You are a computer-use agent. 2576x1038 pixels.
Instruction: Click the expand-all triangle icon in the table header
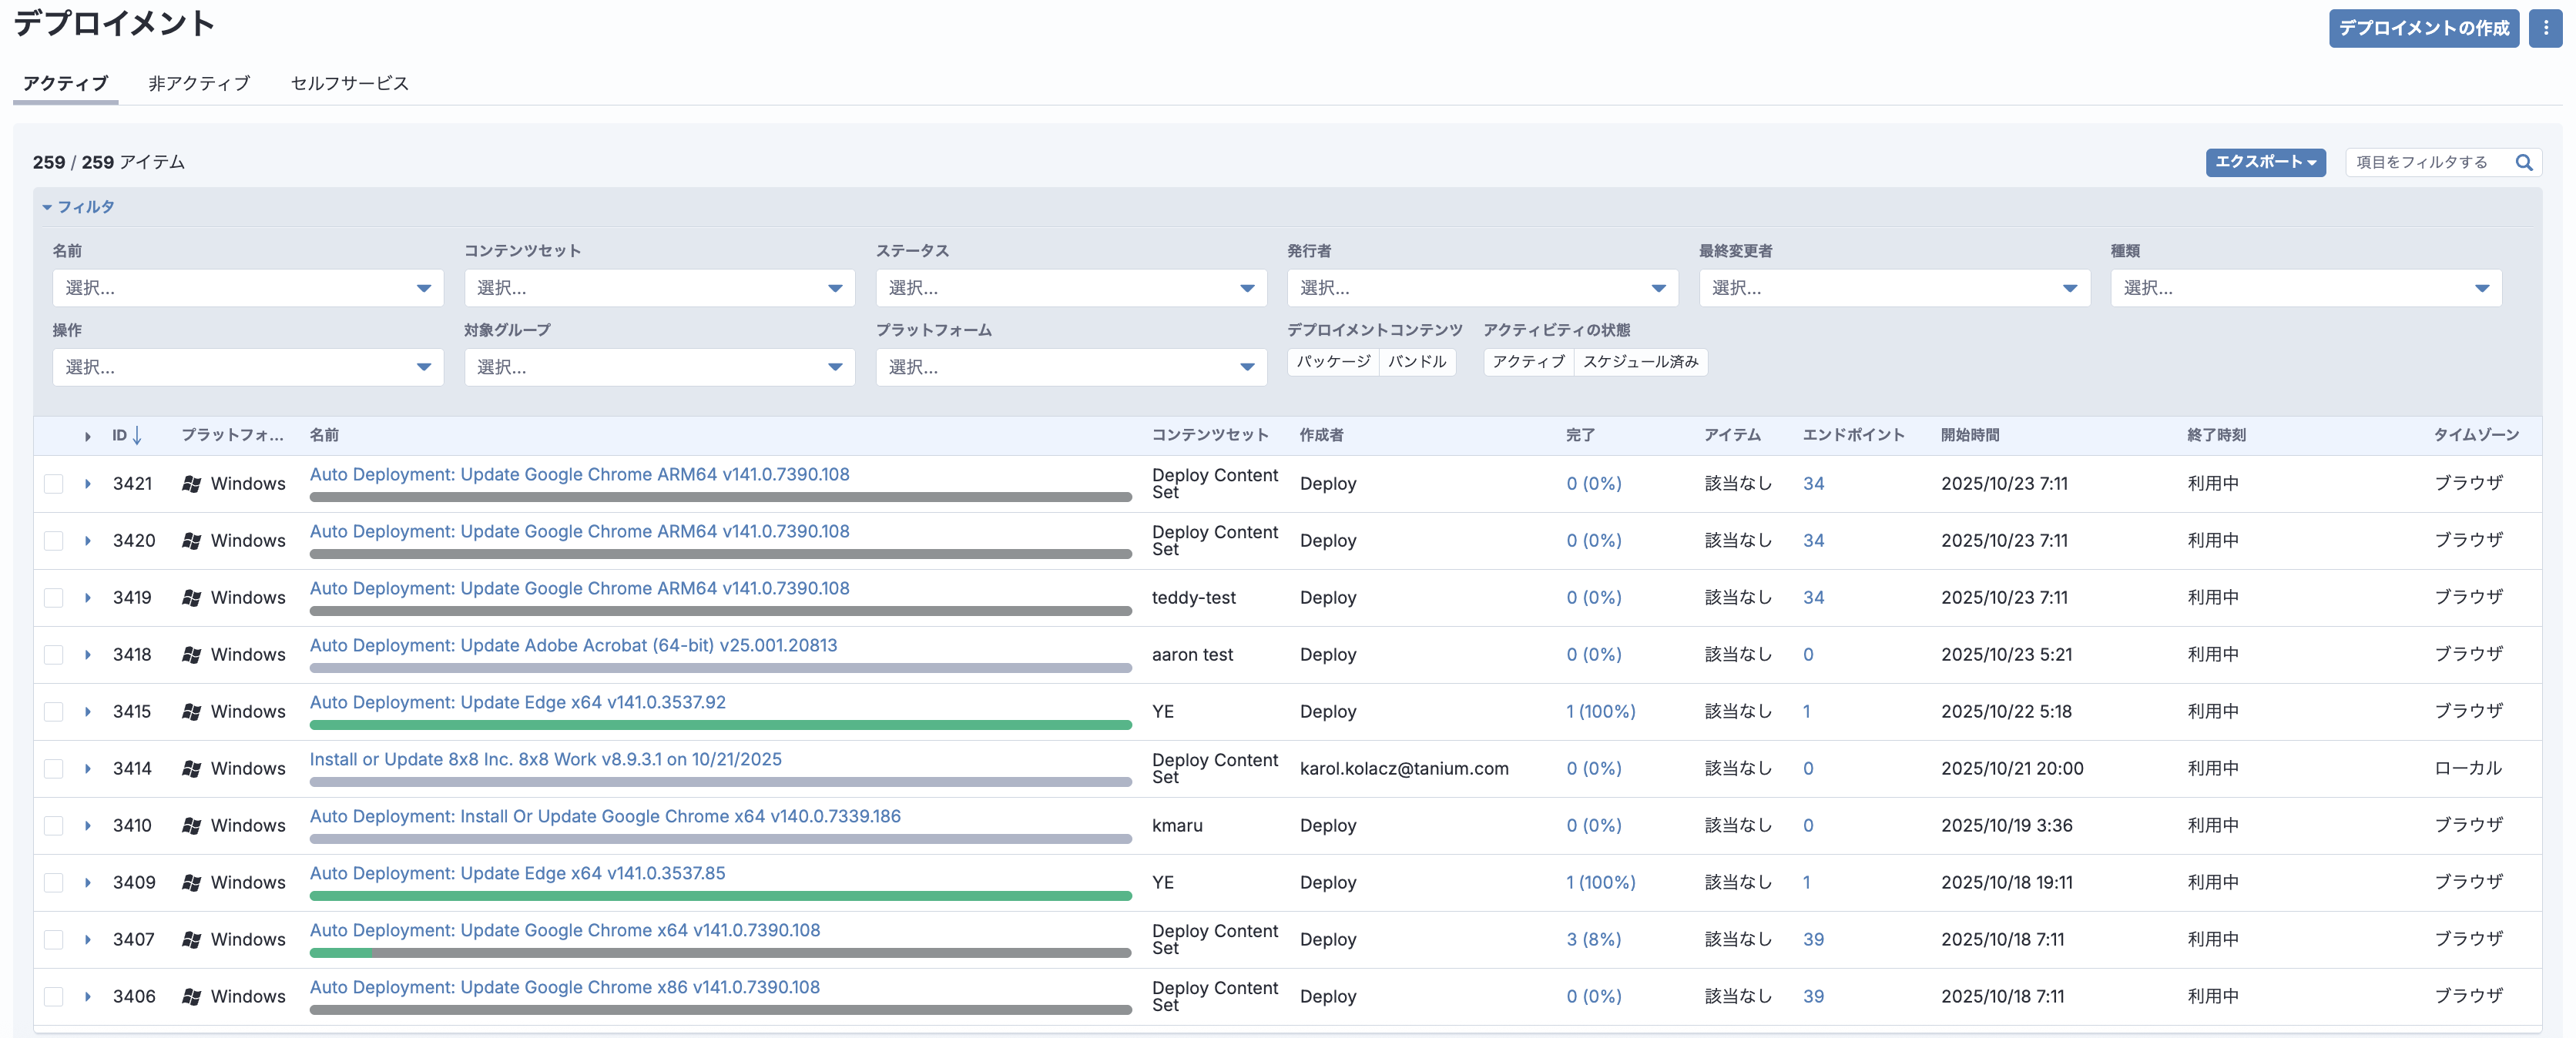[x=88, y=436]
